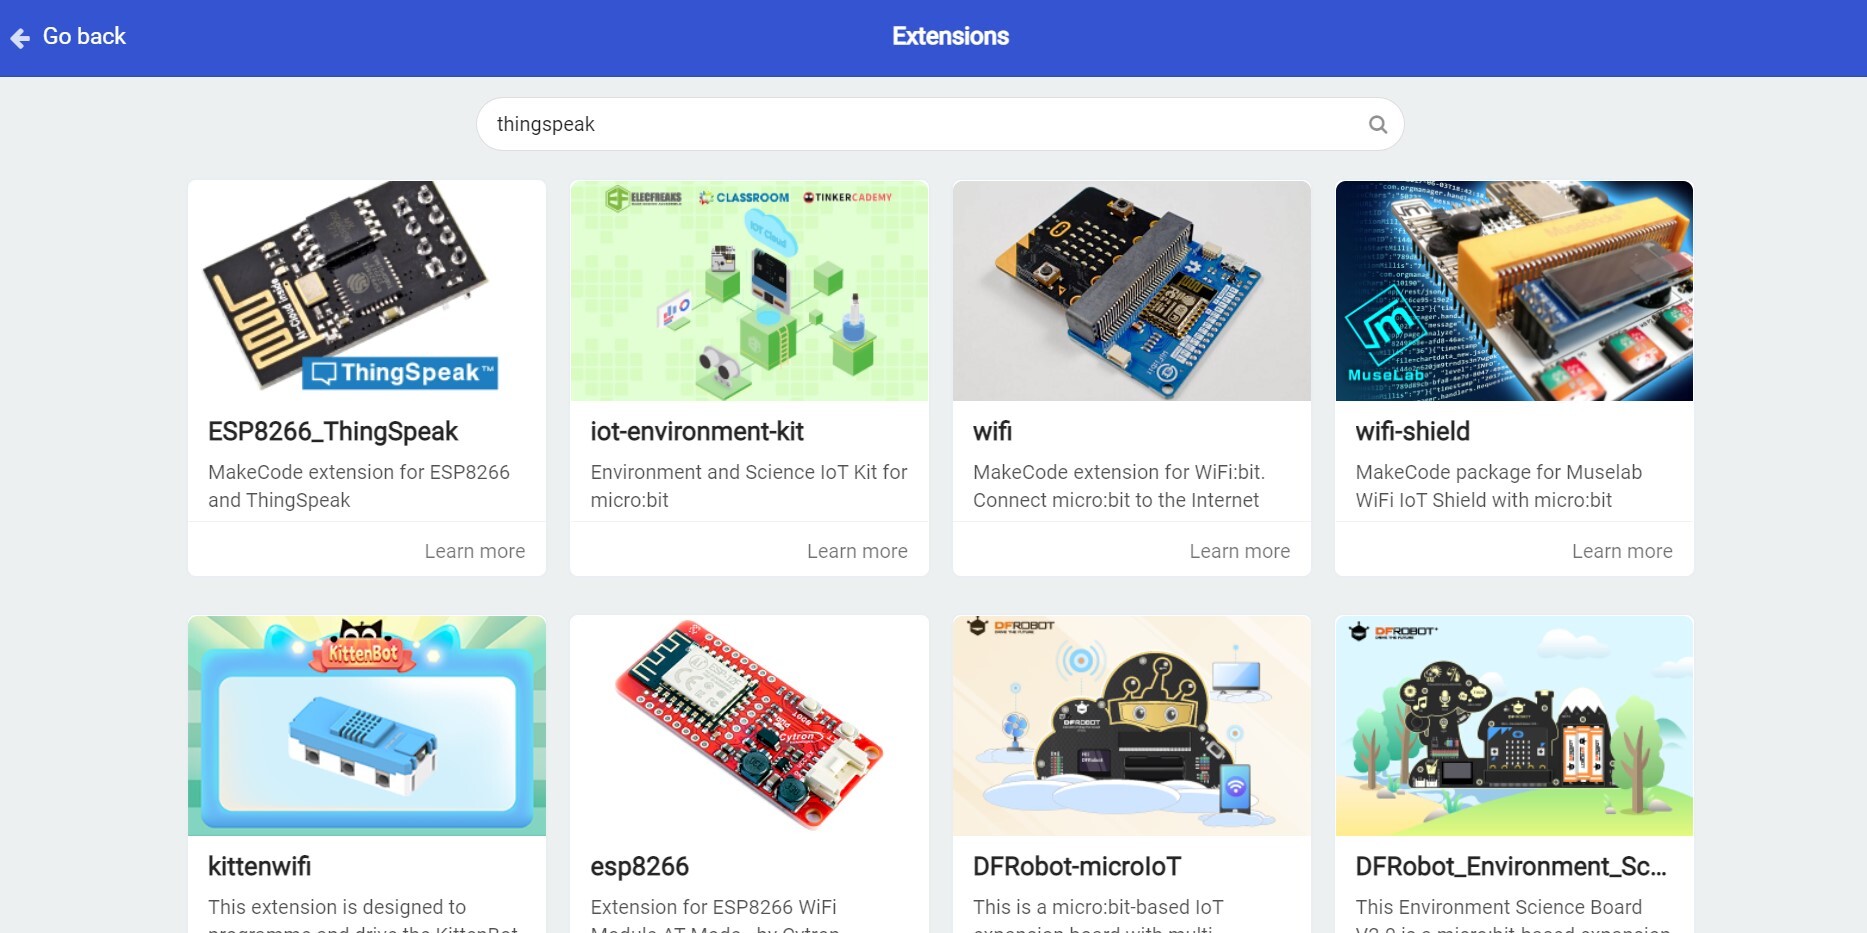Screen dimensions: 1867x933
Task: Select the wifi extension title
Action: pos(993,432)
